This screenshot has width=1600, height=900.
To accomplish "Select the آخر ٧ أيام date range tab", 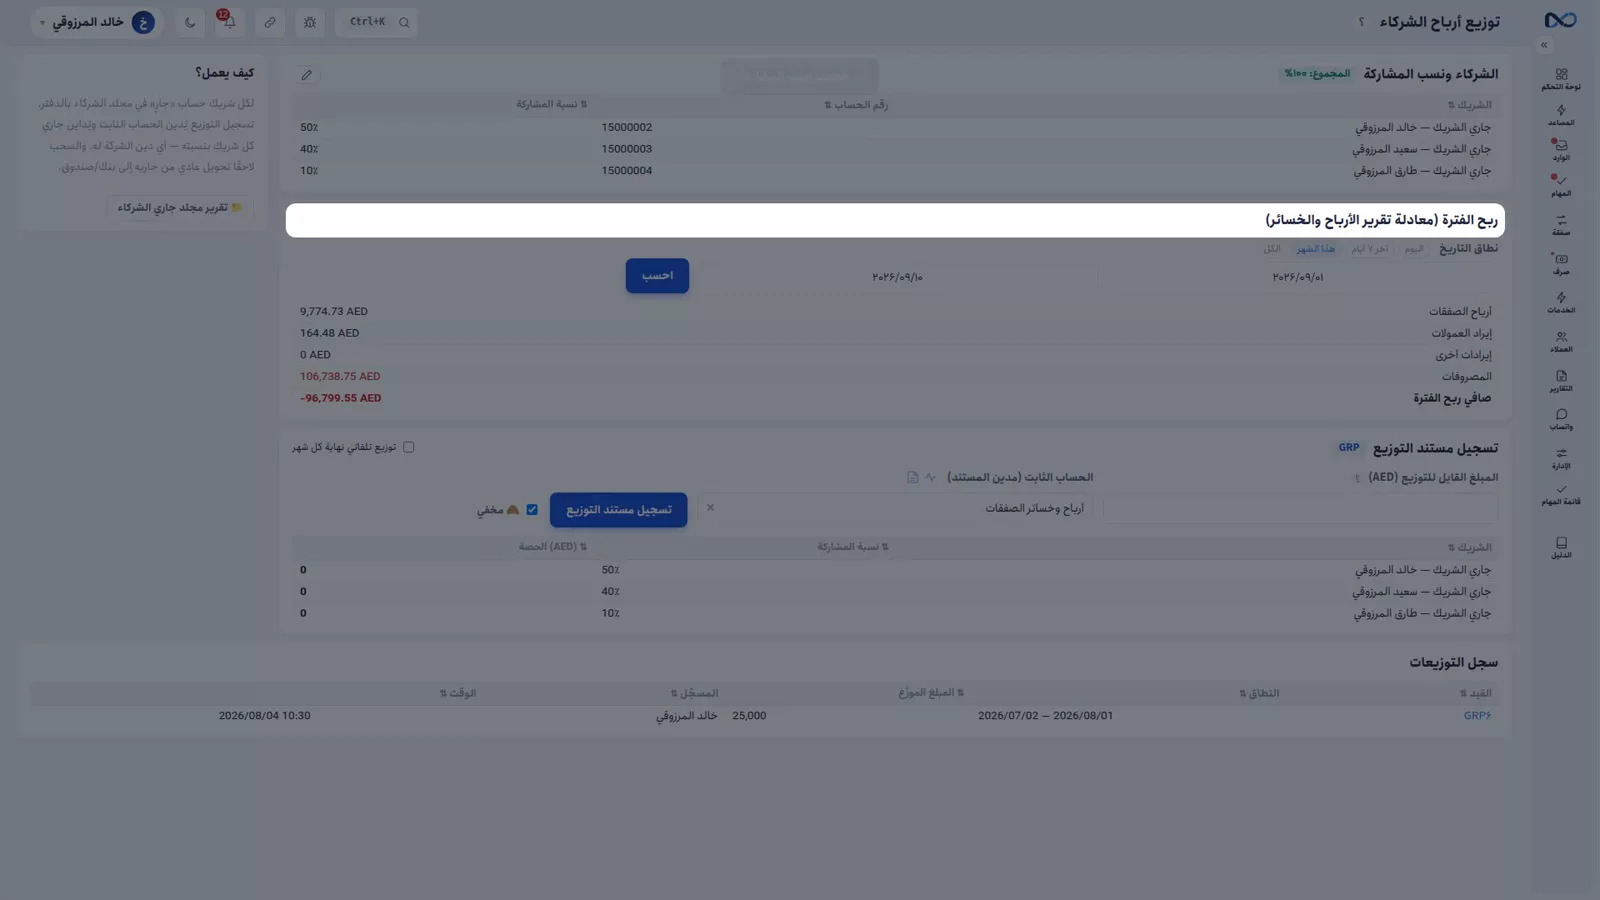I will [1370, 249].
